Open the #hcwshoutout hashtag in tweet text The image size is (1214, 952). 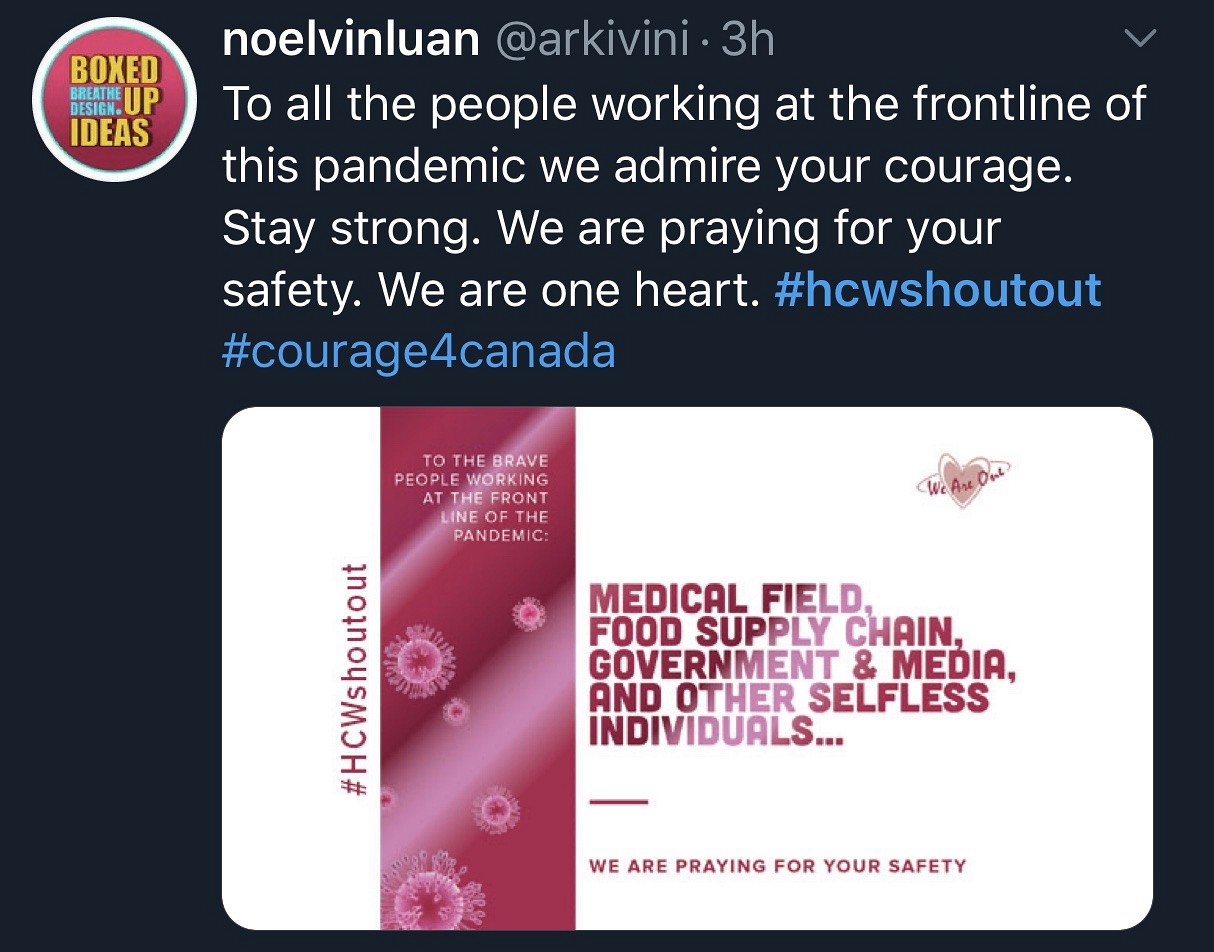937,290
